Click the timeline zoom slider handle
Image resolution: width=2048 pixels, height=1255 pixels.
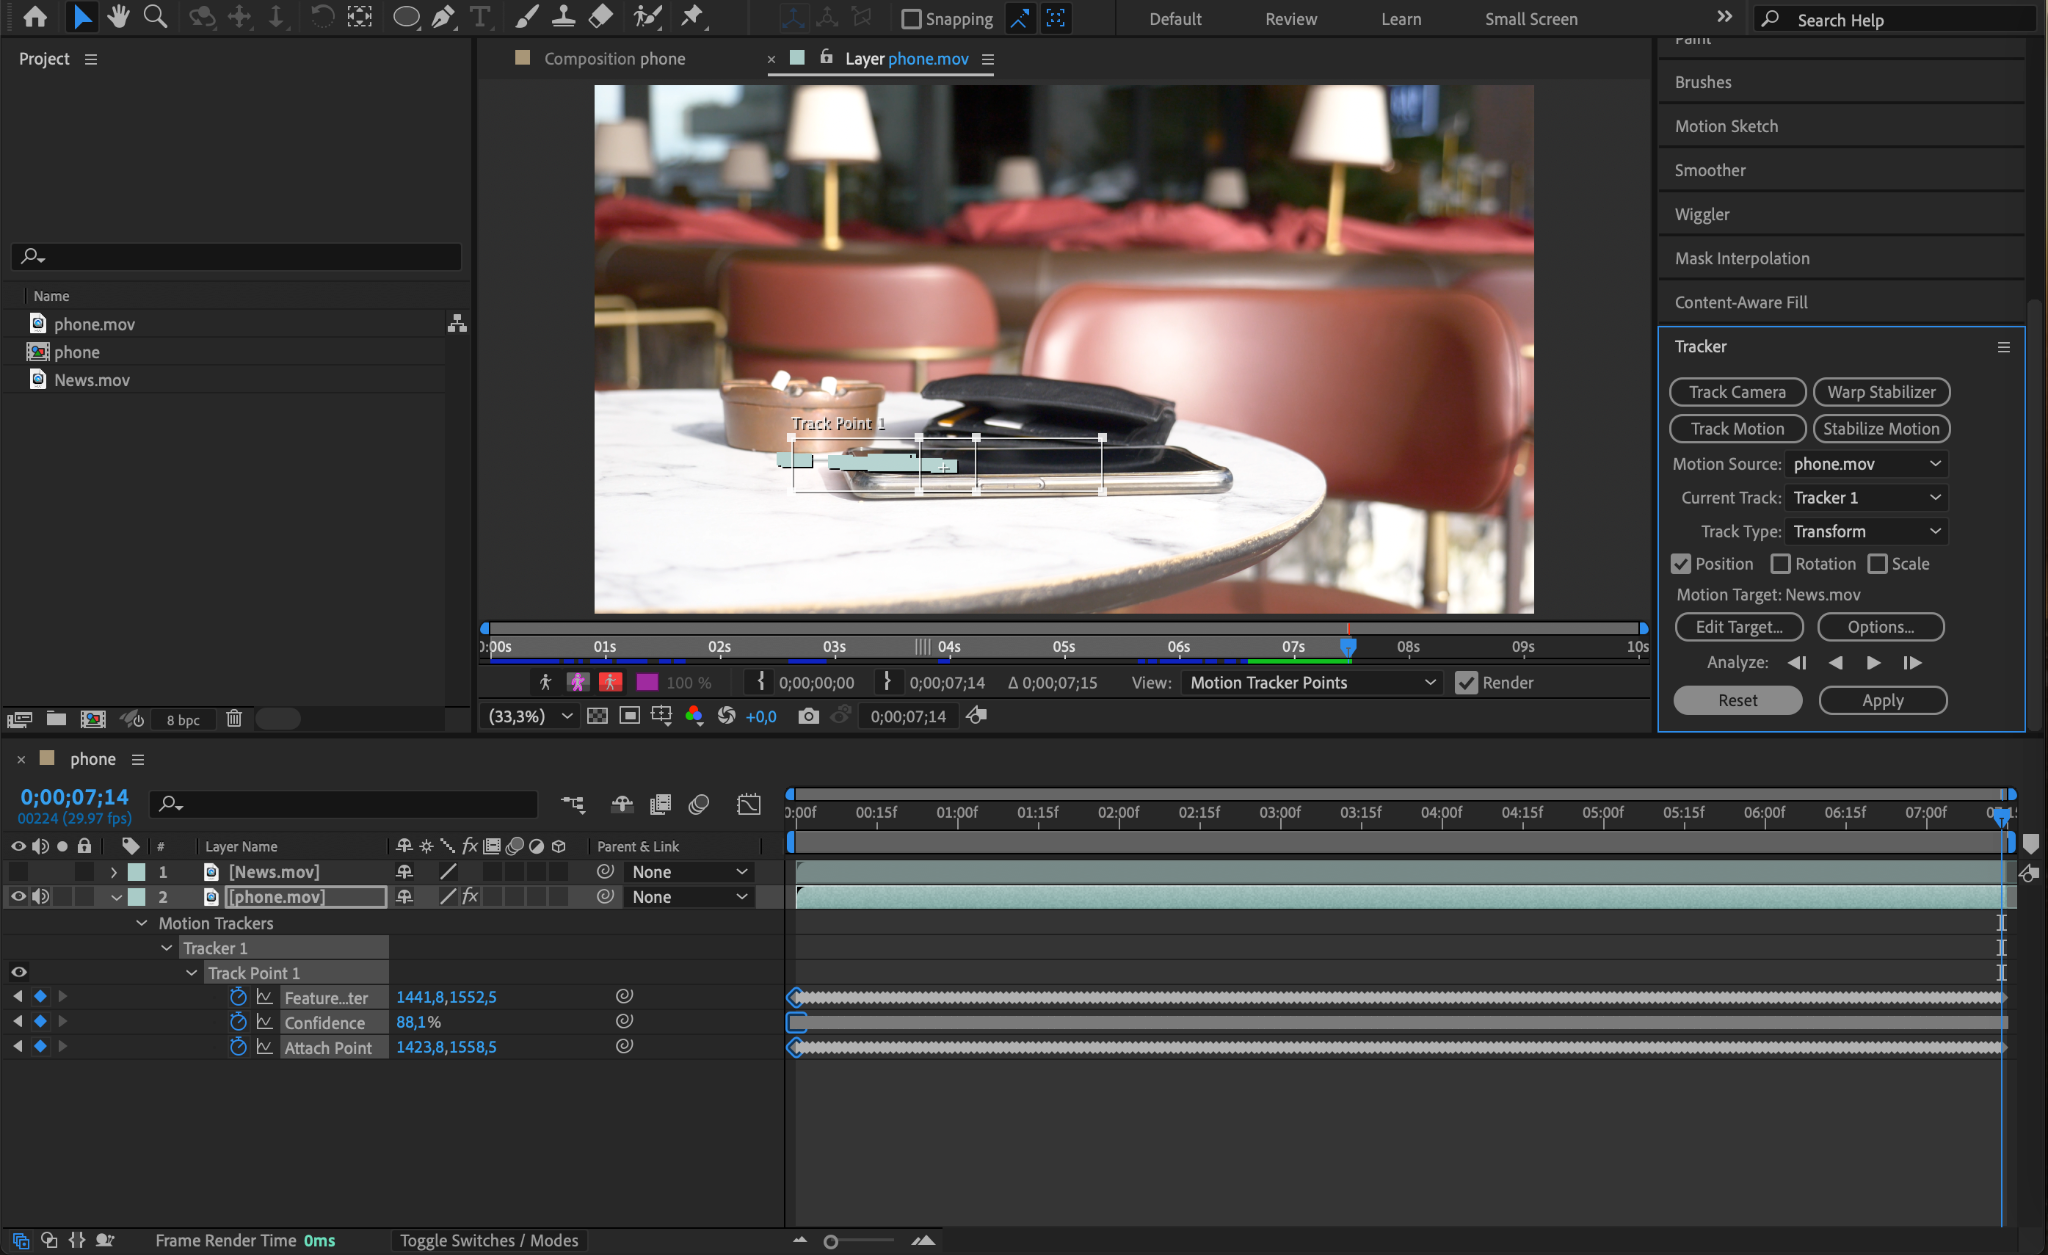(x=830, y=1241)
